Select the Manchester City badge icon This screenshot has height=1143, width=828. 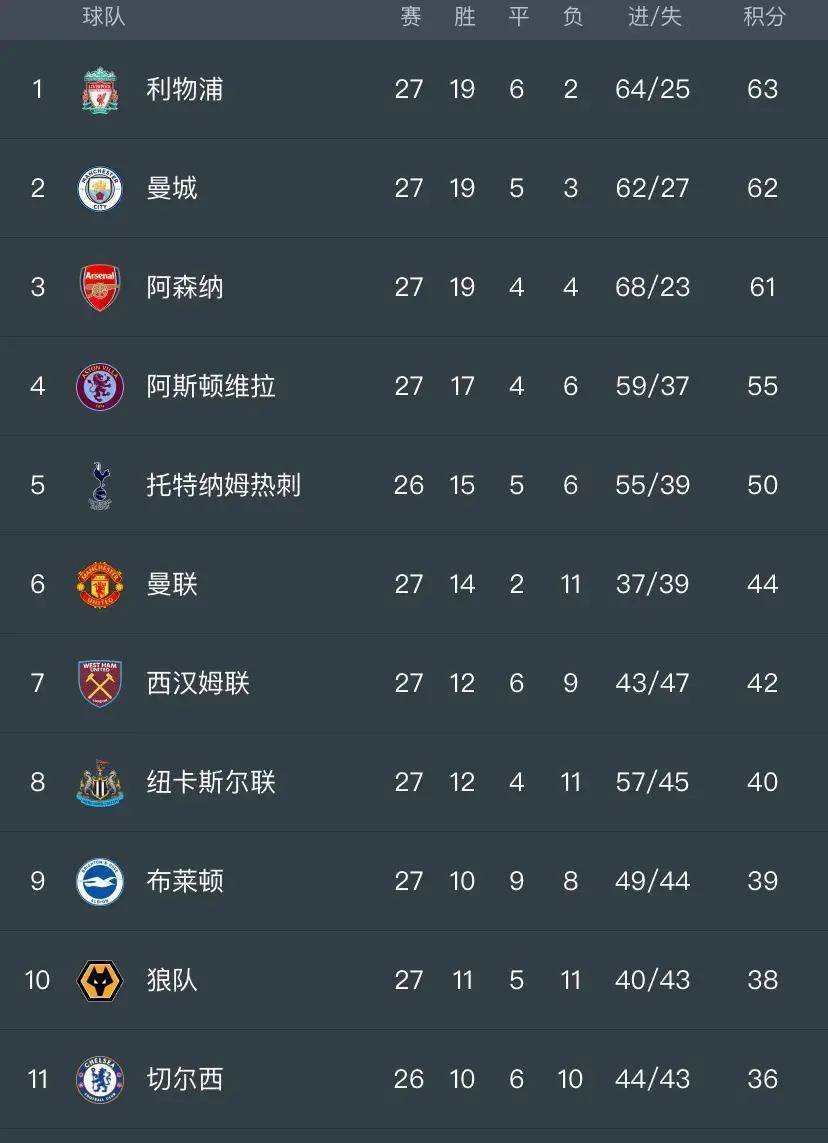pyautogui.click(x=99, y=187)
